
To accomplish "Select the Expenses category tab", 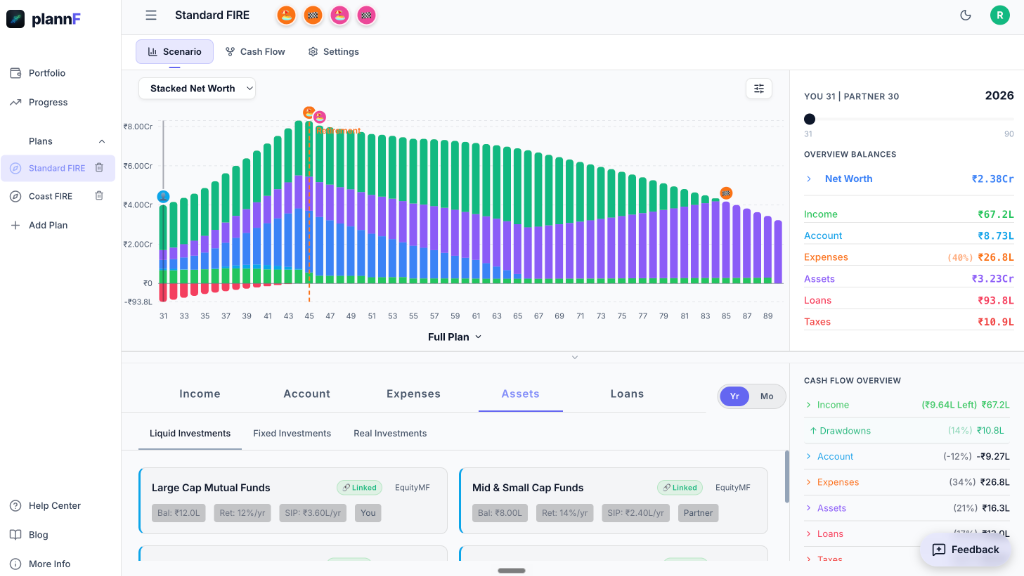I will pos(413,394).
